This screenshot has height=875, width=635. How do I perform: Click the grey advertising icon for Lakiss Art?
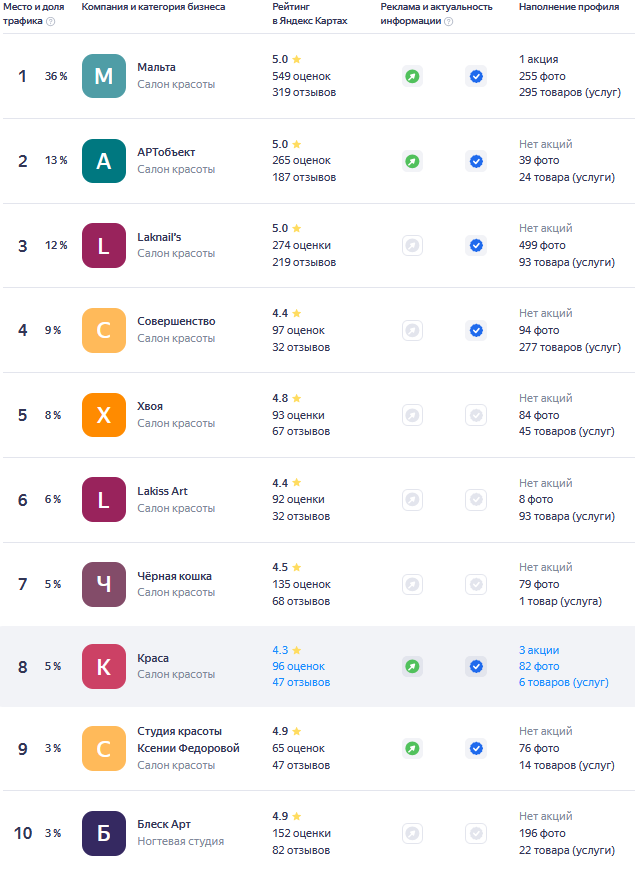pyautogui.click(x=412, y=499)
